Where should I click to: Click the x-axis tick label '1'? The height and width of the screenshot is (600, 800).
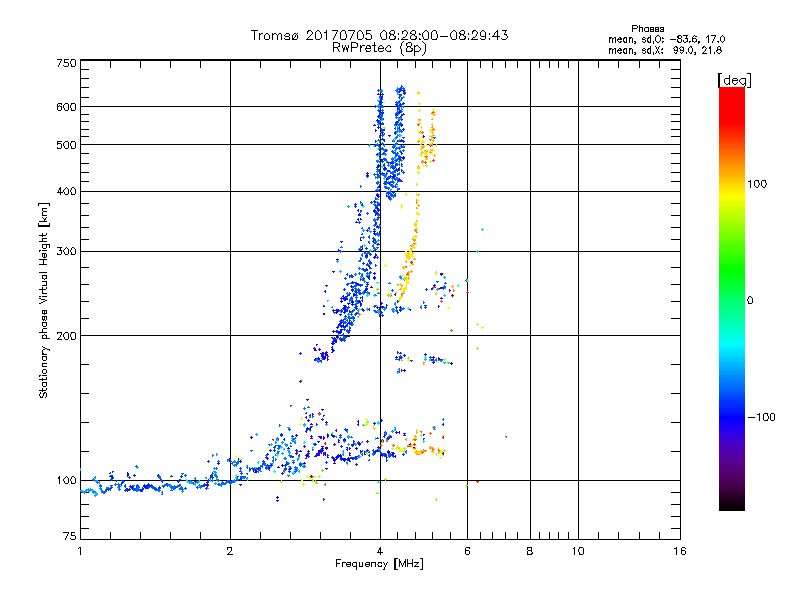click(x=80, y=551)
